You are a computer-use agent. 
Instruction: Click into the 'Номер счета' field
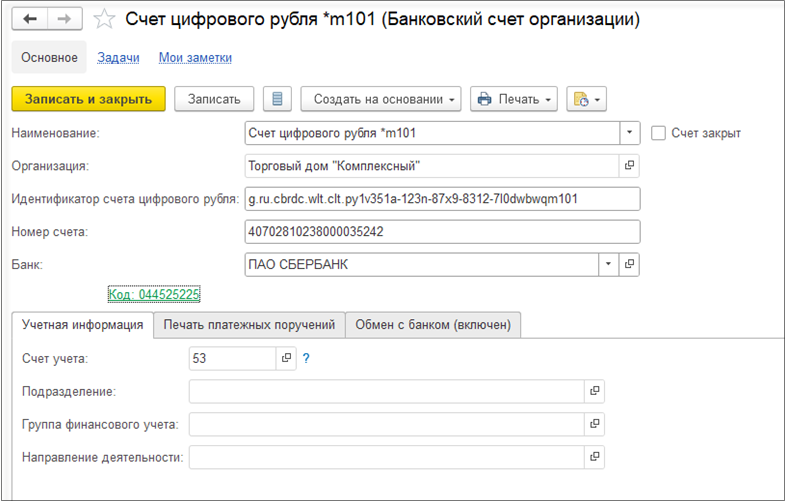(441, 231)
